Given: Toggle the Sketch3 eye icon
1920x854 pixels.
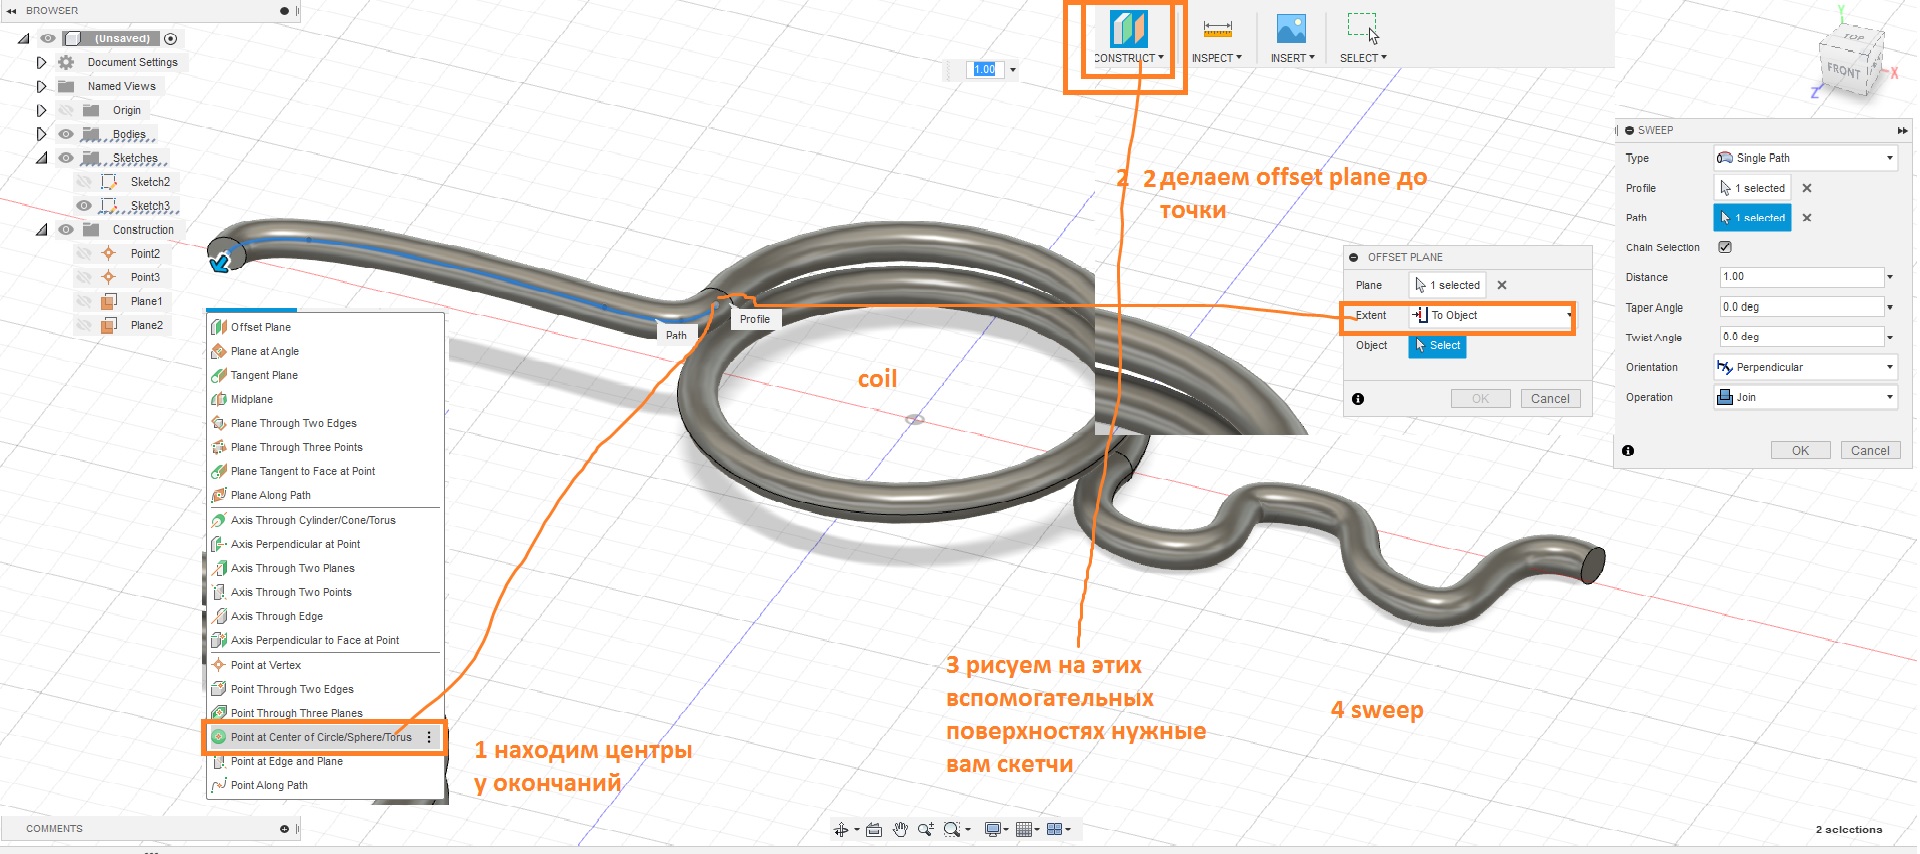Looking at the screenshot, I should [84, 206].
